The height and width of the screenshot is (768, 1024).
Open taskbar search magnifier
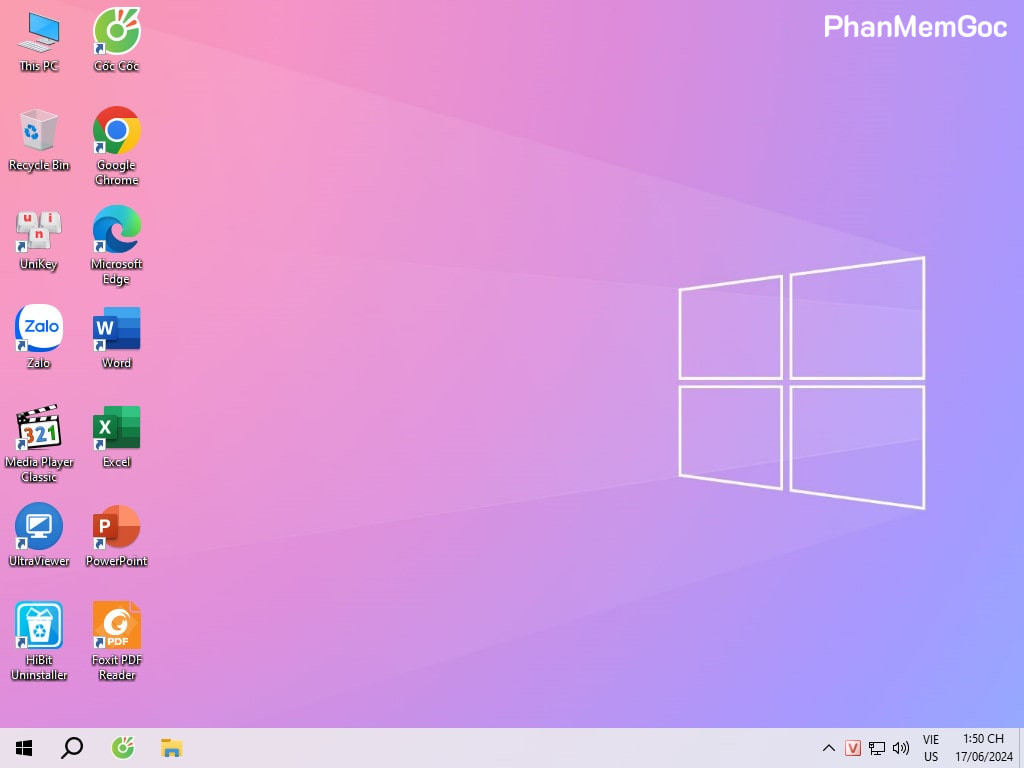coord(72,748)
